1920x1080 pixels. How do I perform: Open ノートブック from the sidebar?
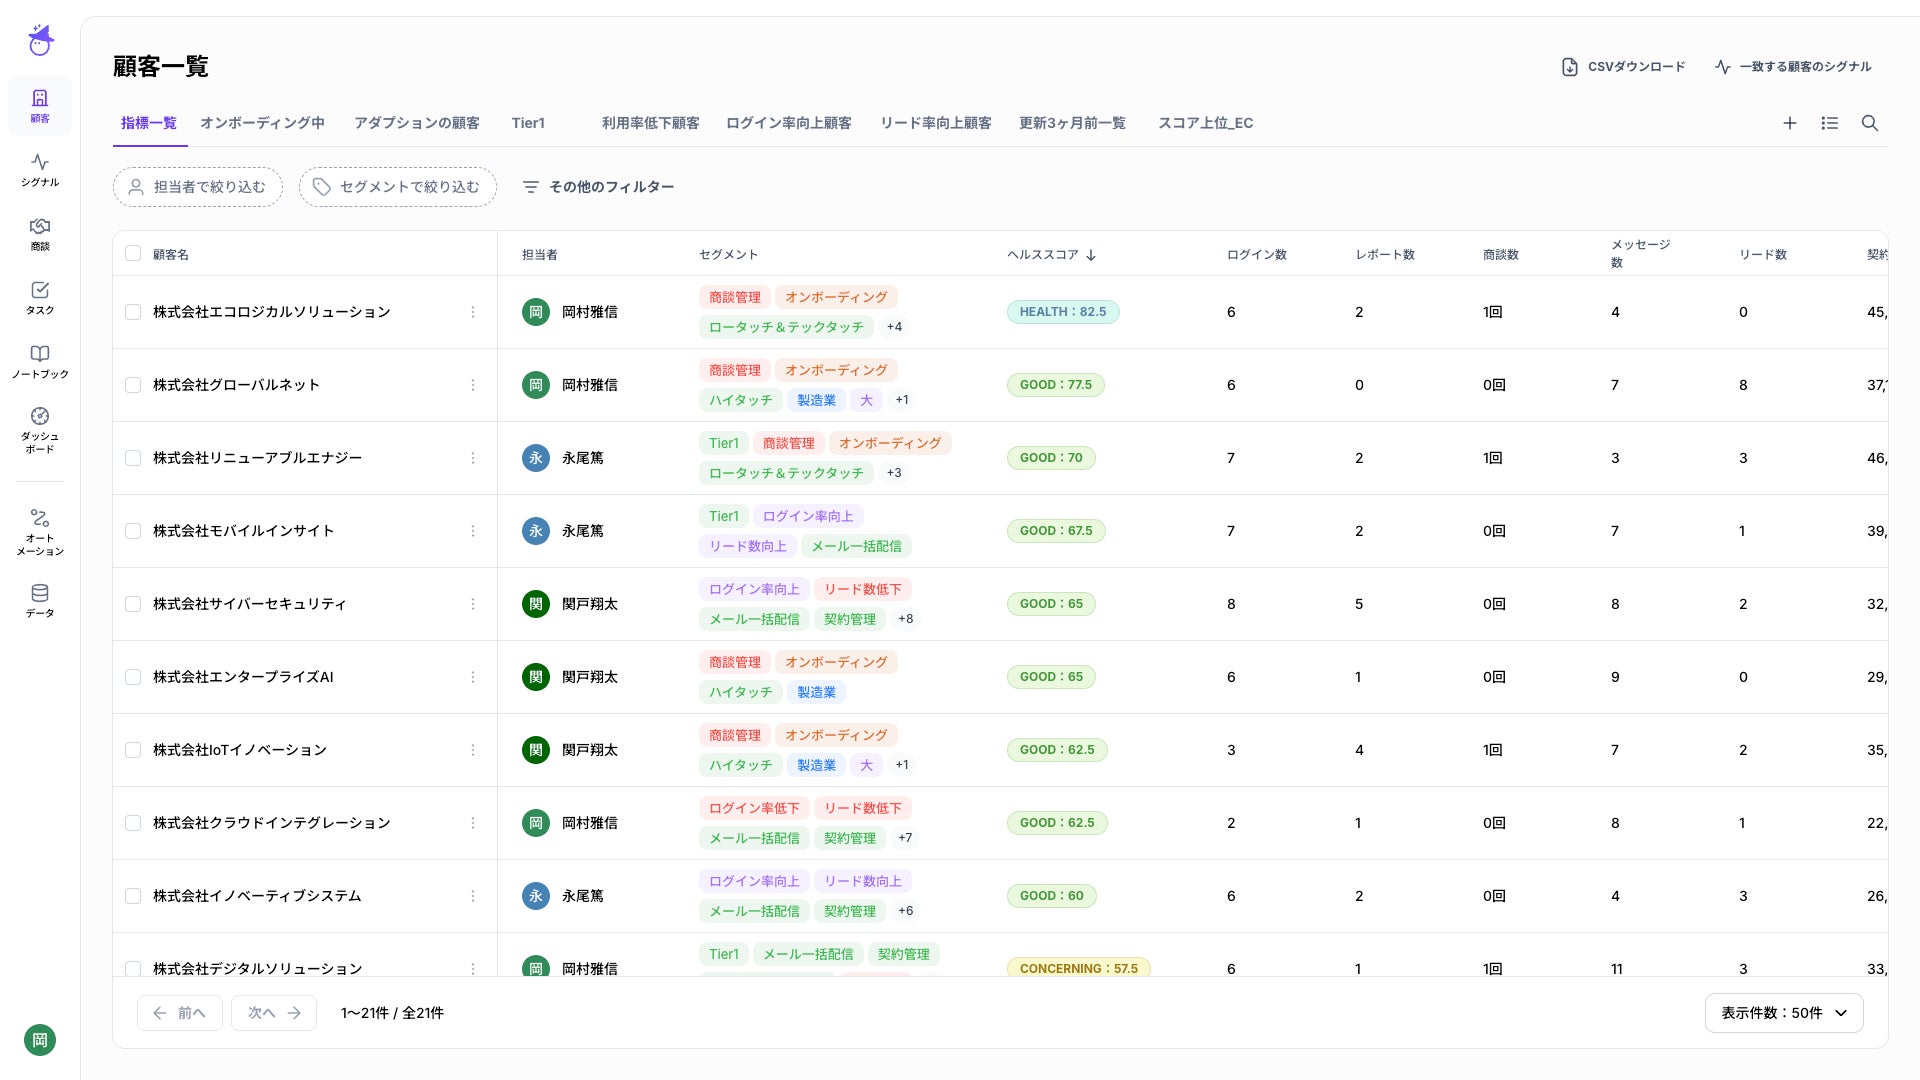pos(40,361)
